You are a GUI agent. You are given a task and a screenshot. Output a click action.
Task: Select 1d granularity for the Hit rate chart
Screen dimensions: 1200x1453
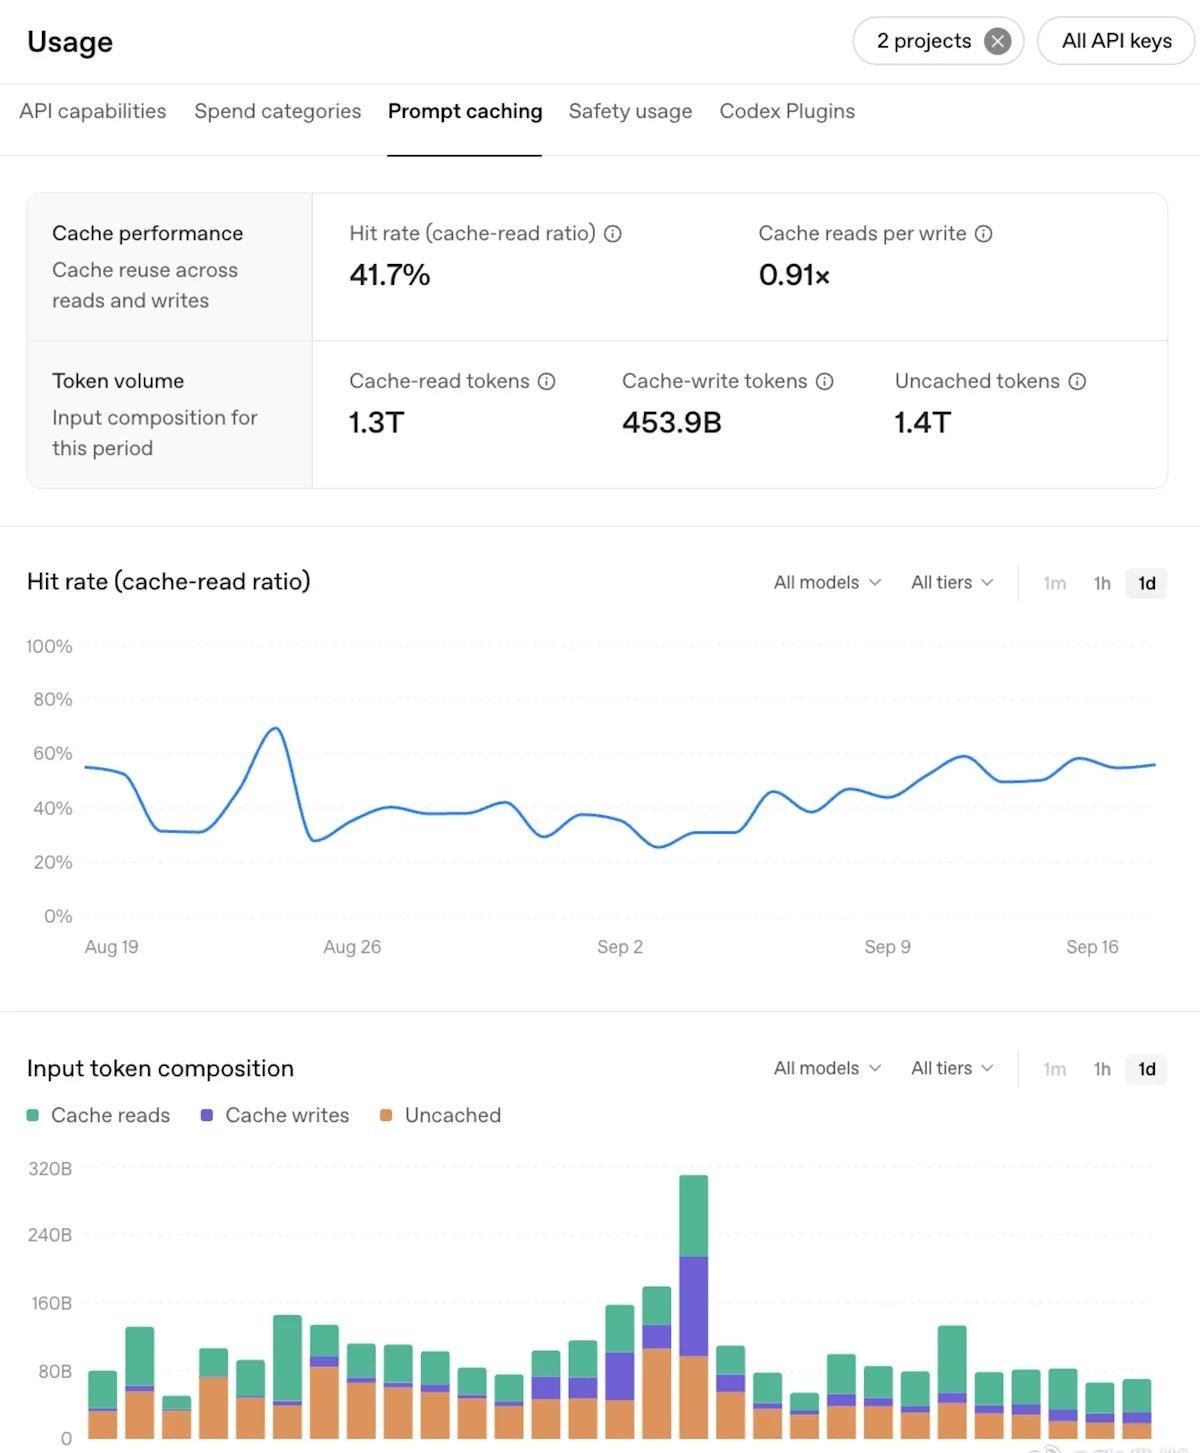(1147, 583)
